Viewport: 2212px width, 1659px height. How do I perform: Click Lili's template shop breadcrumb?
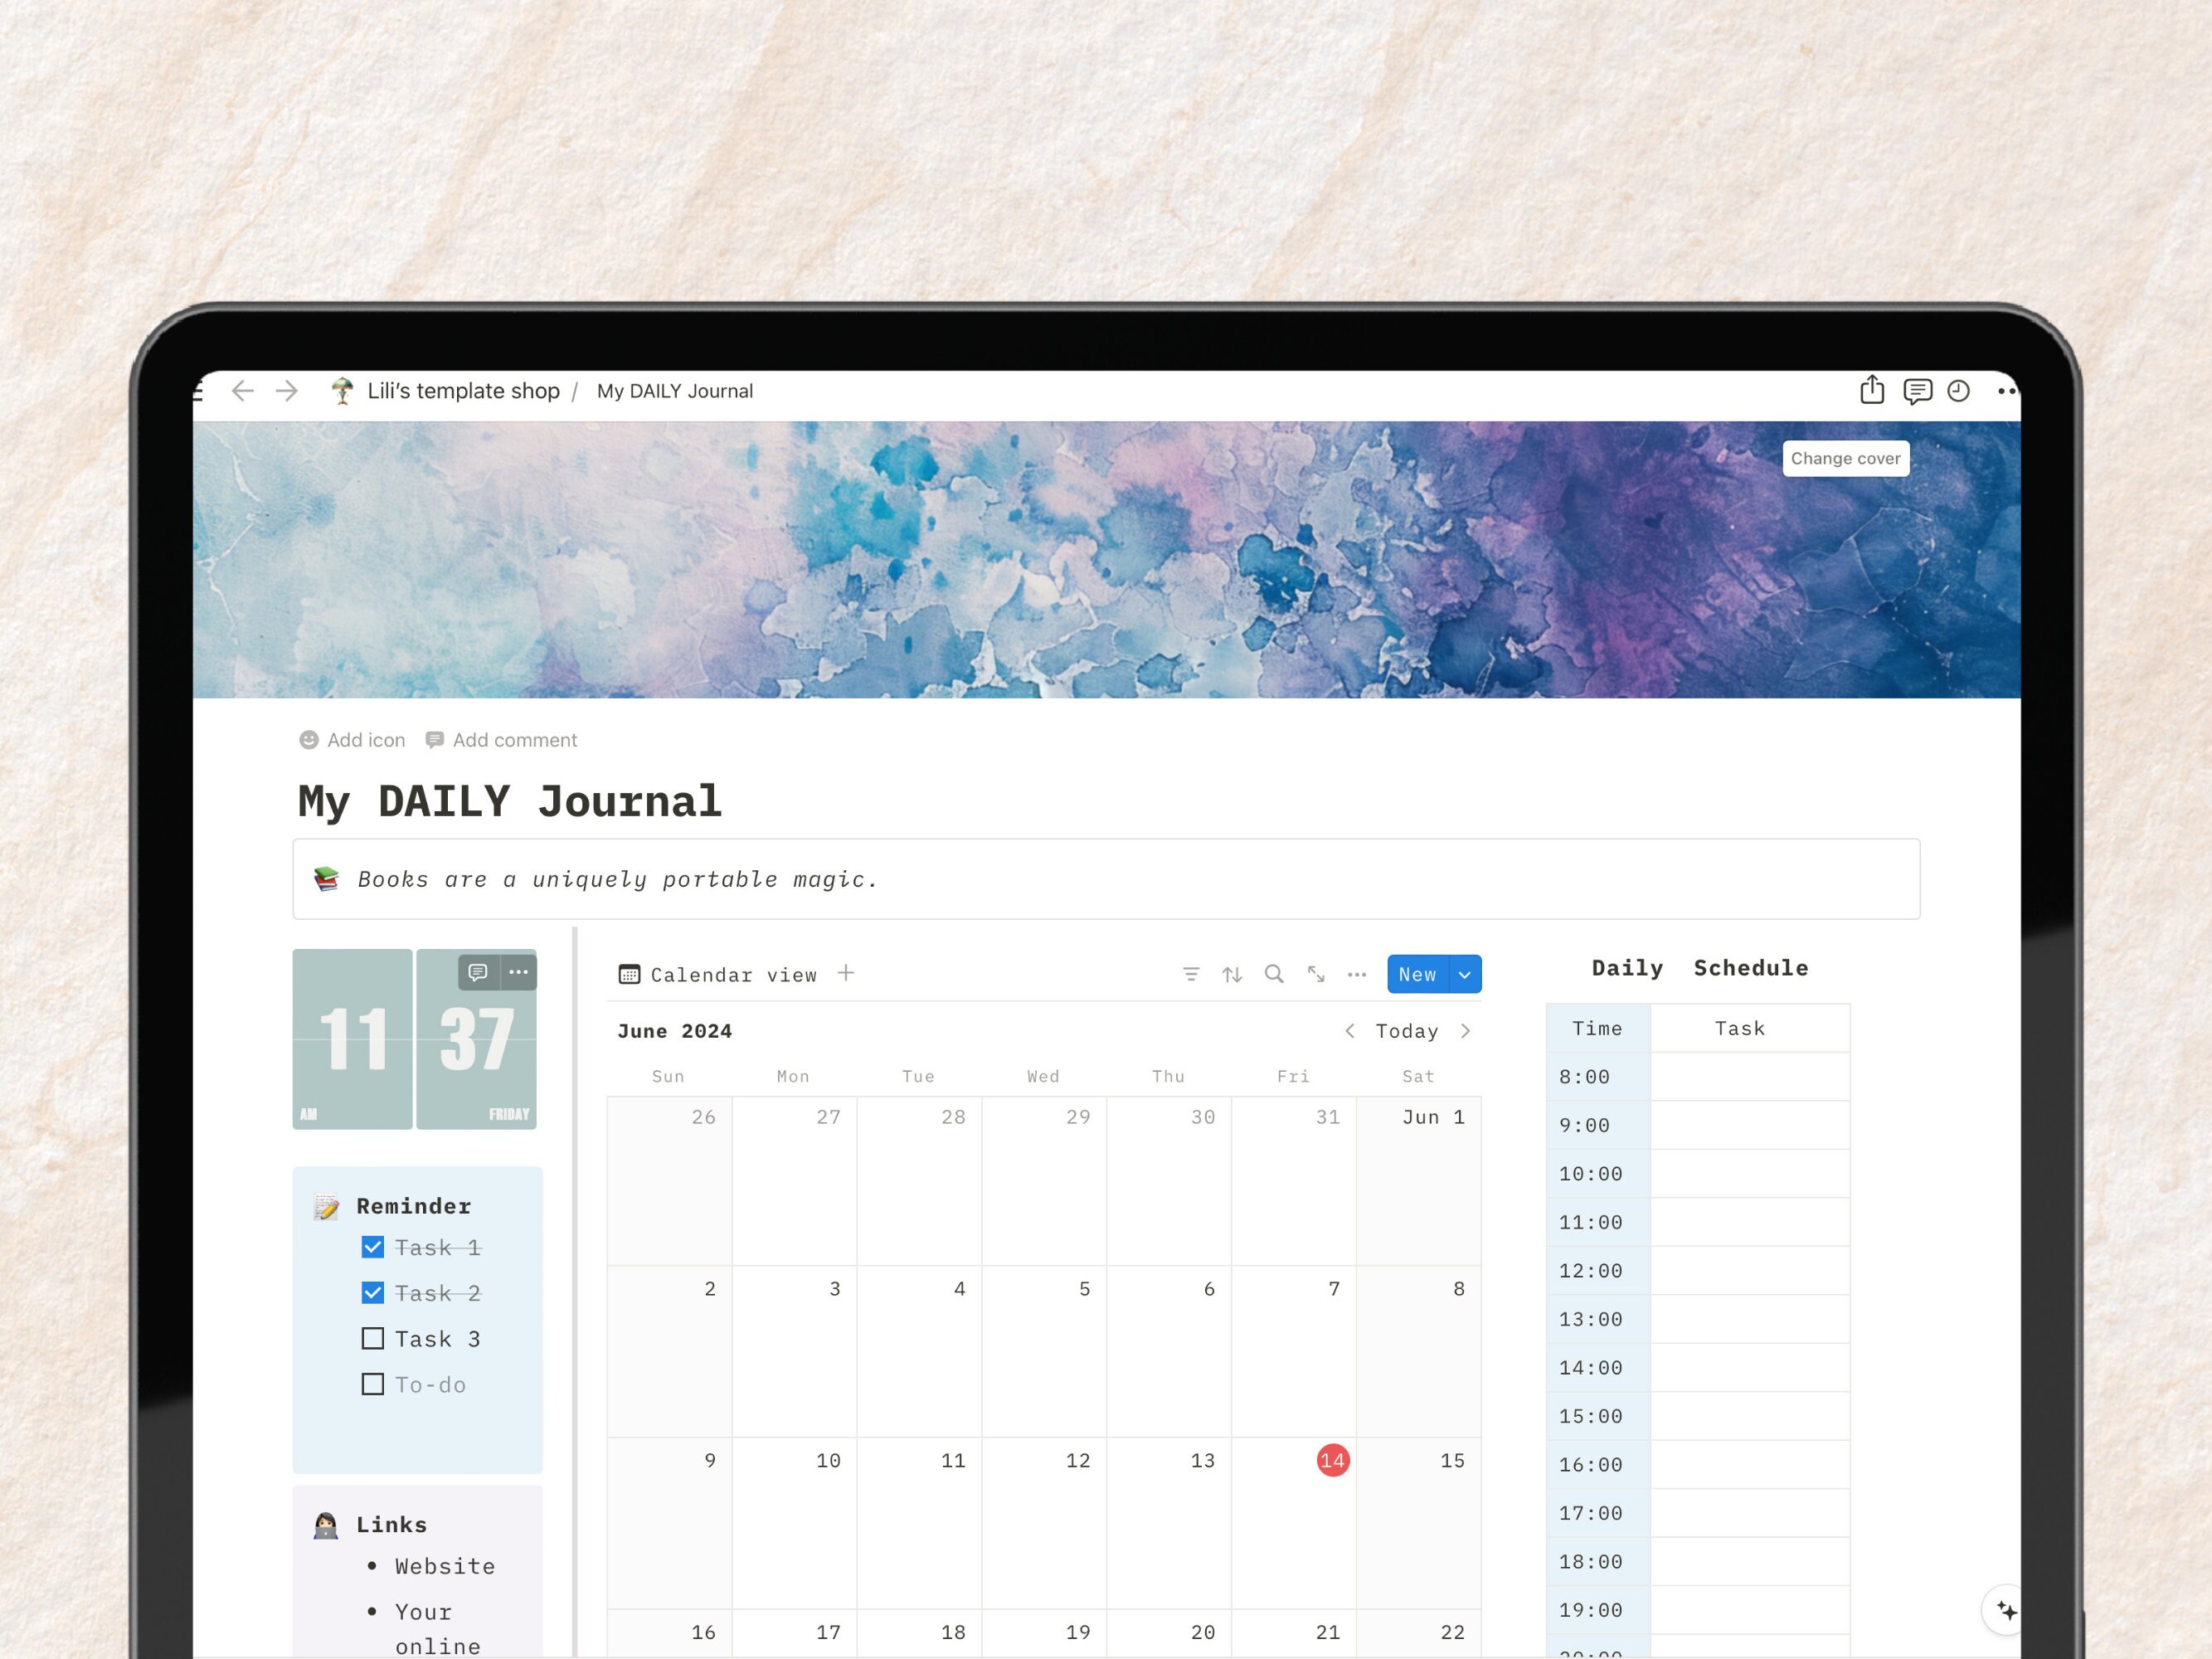coord(463,391)
